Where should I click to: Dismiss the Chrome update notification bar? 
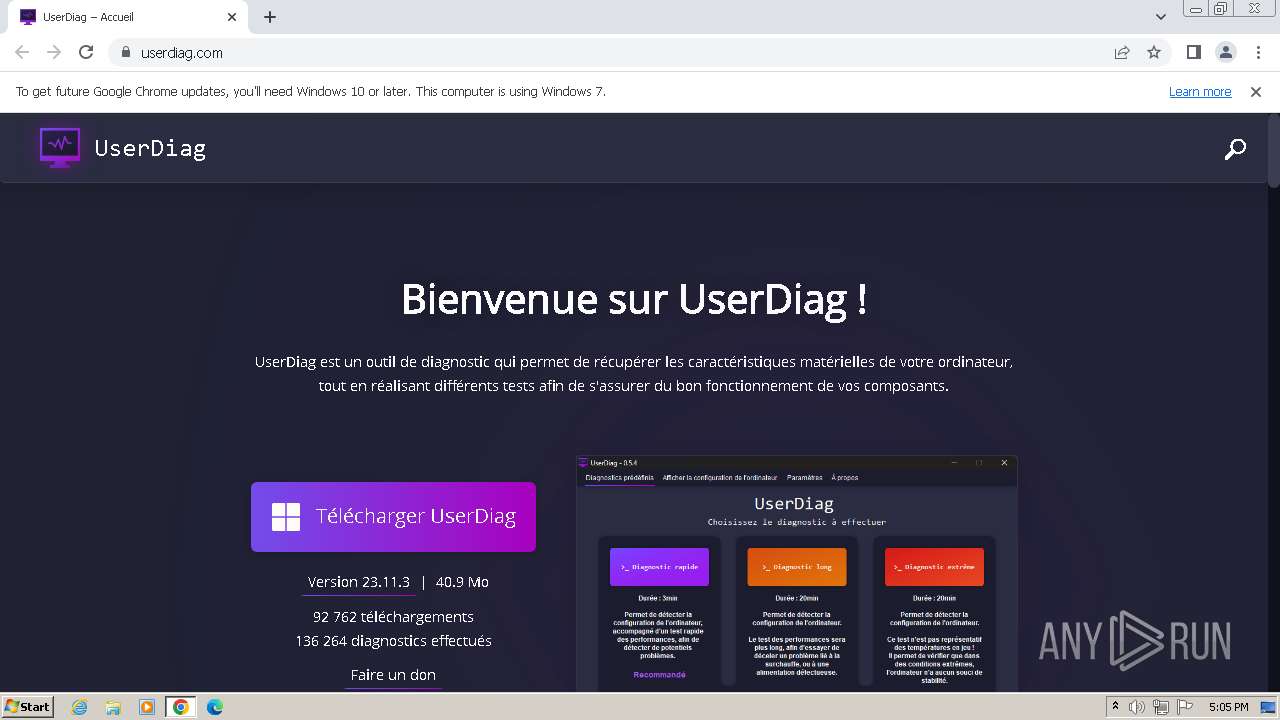click(1256, 91)
